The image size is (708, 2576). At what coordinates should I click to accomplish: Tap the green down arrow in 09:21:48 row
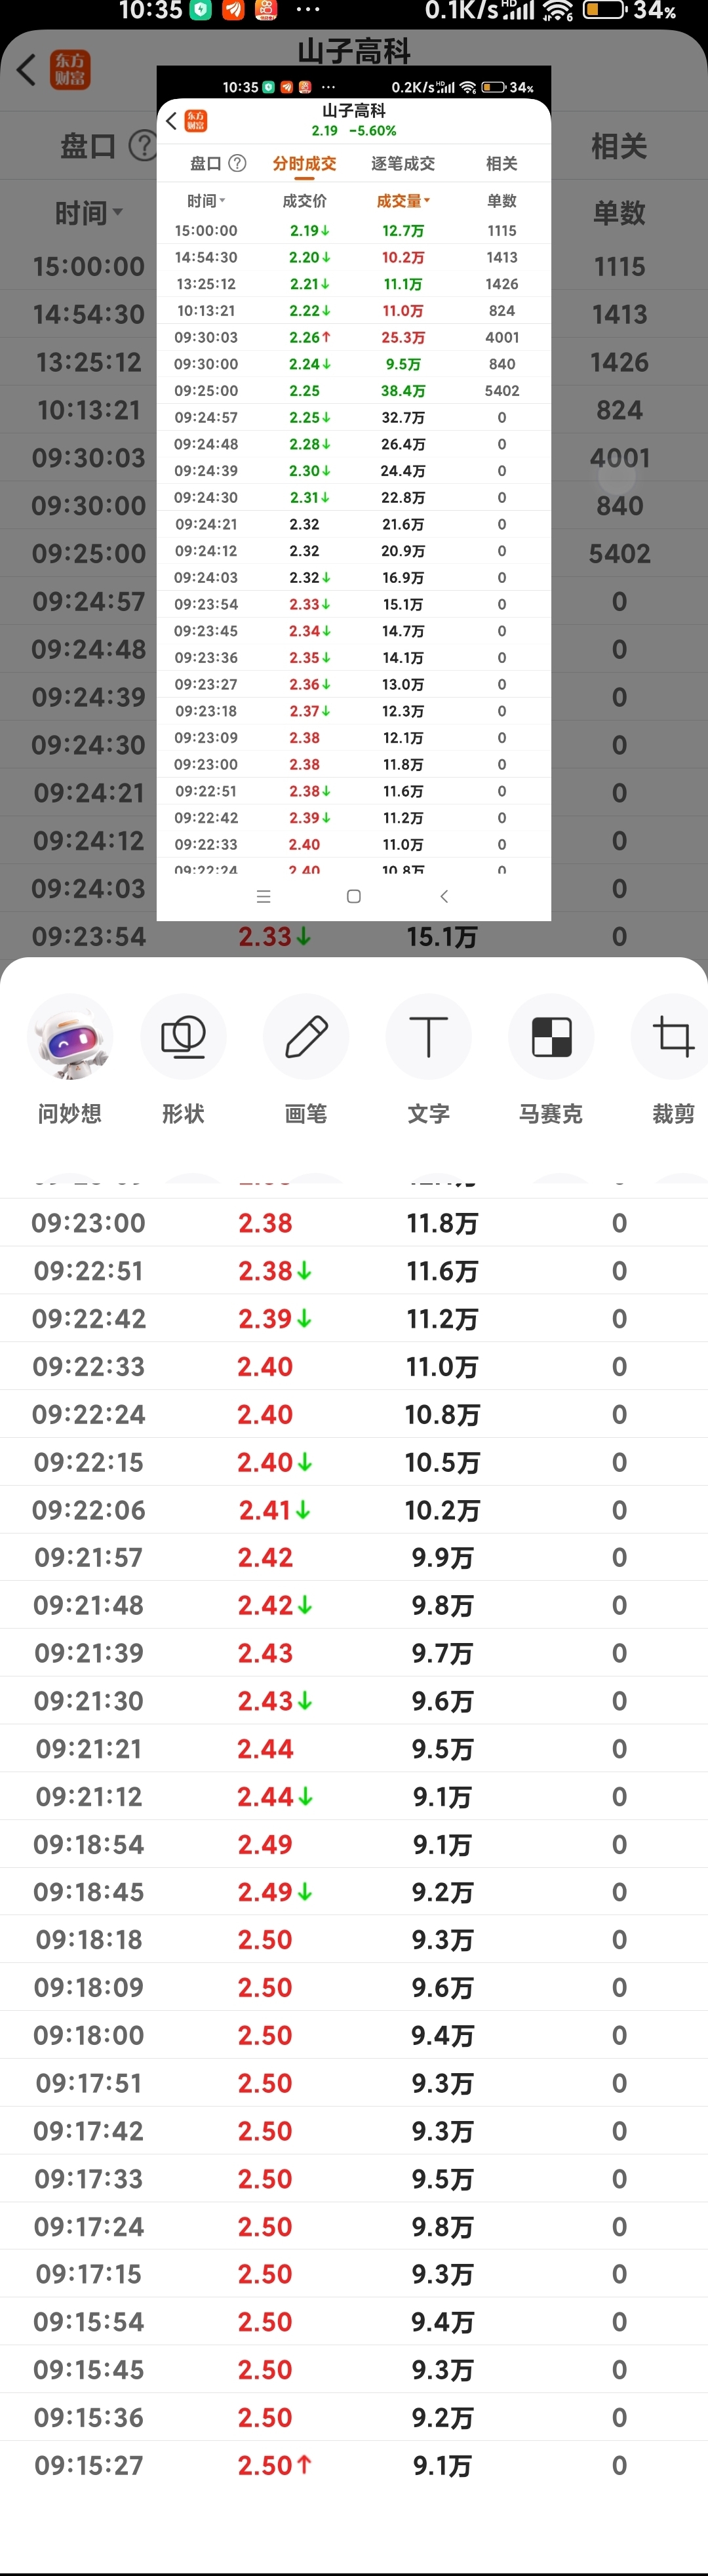point(305,1605)
